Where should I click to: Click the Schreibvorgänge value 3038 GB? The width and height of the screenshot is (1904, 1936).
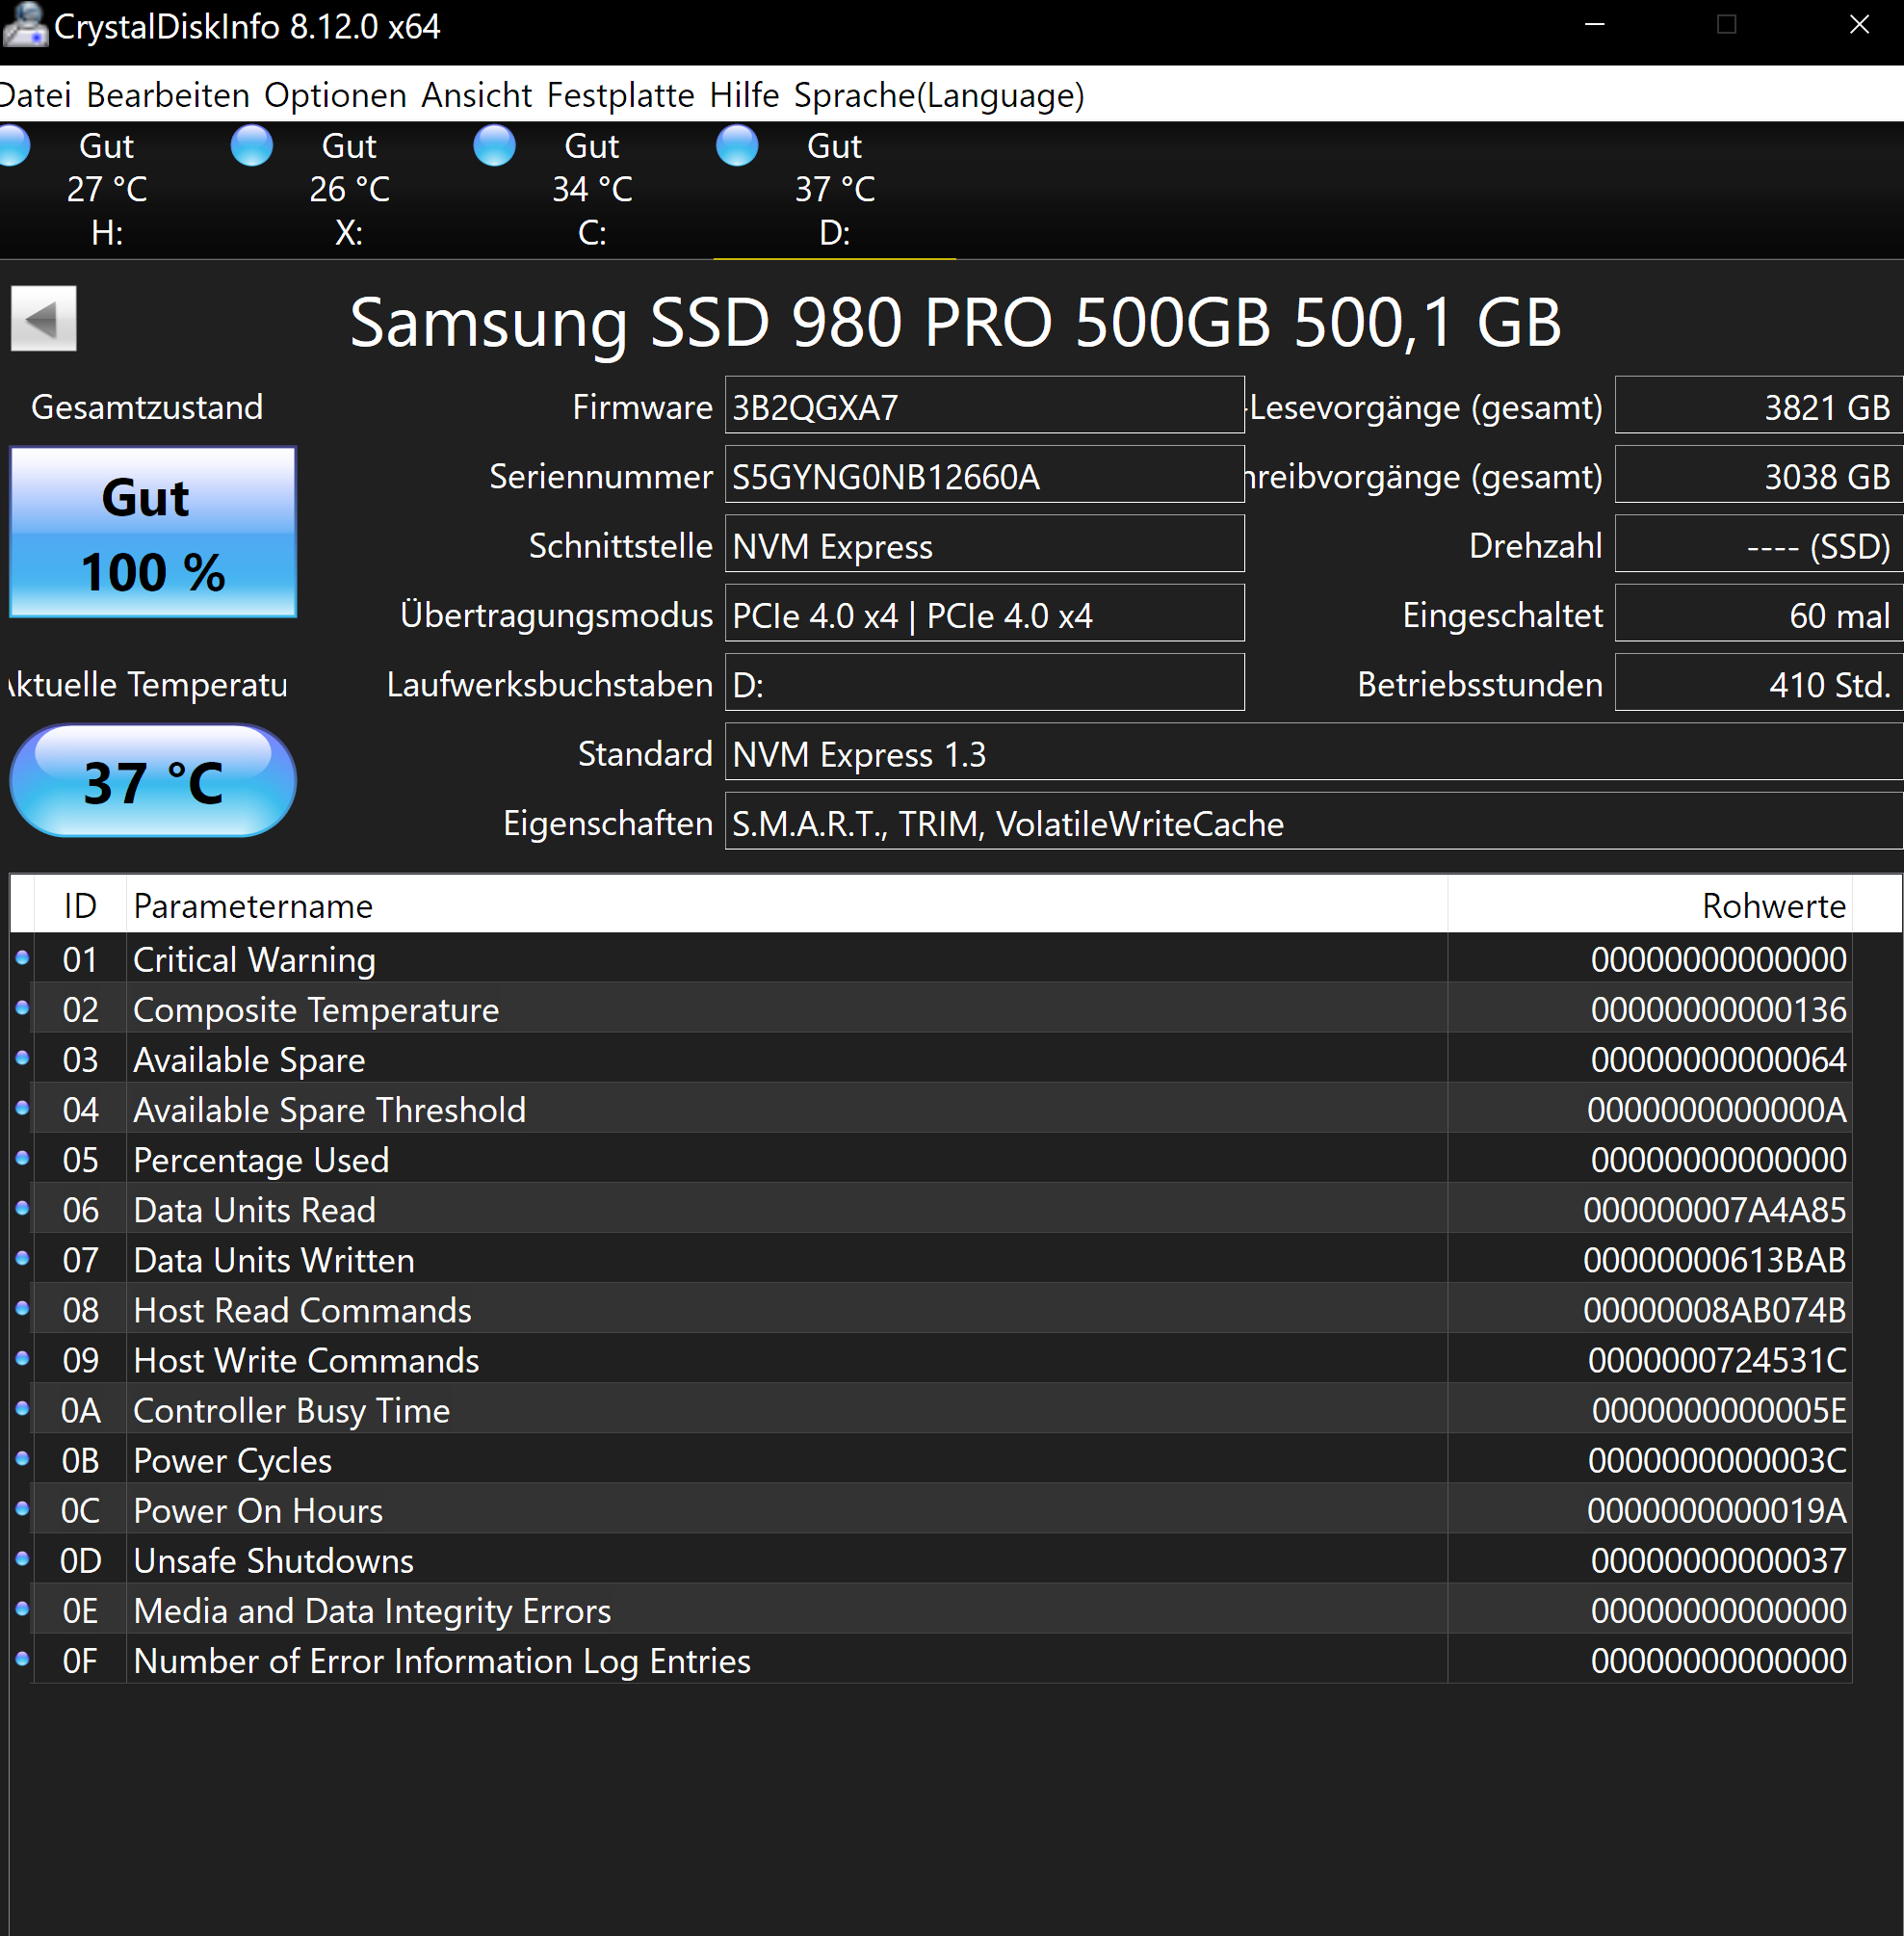pos(1759,474)
